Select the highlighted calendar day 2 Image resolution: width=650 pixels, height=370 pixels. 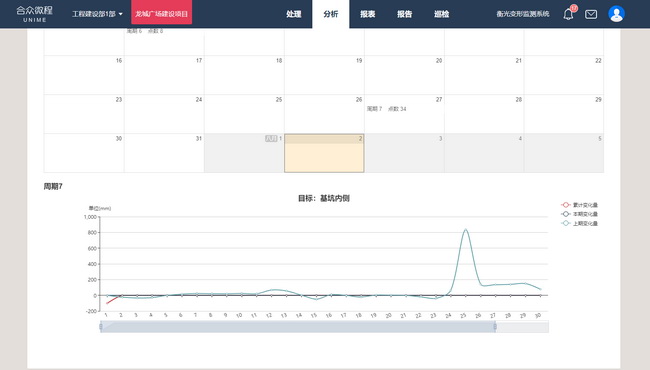click(324, 153)
